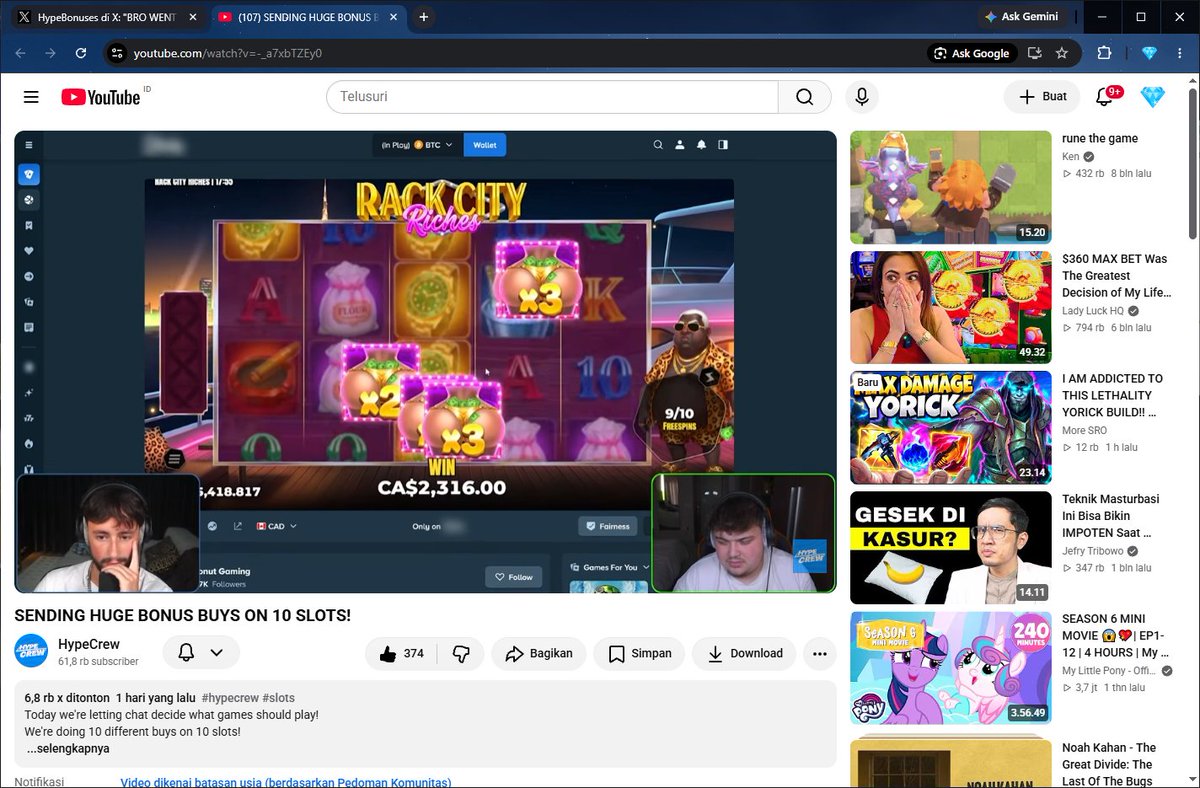This screenshot has width=1200, height=788.
Task: Open MAX DAMAGE YORICK thumbnail
Action: (951, 427)
